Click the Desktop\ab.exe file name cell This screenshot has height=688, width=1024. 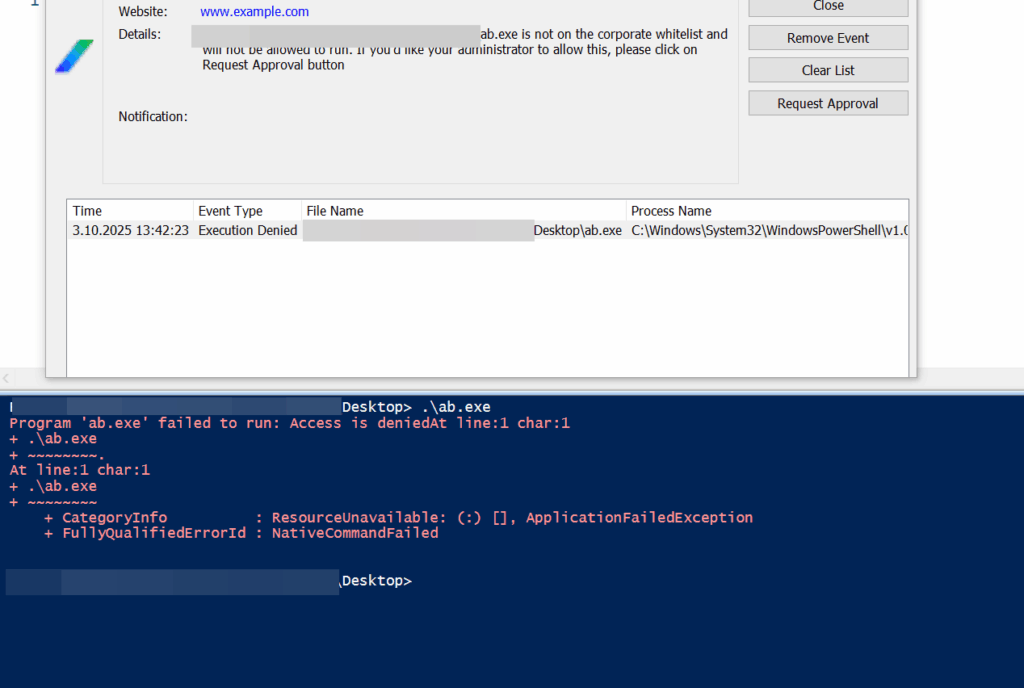coord(577,230)
